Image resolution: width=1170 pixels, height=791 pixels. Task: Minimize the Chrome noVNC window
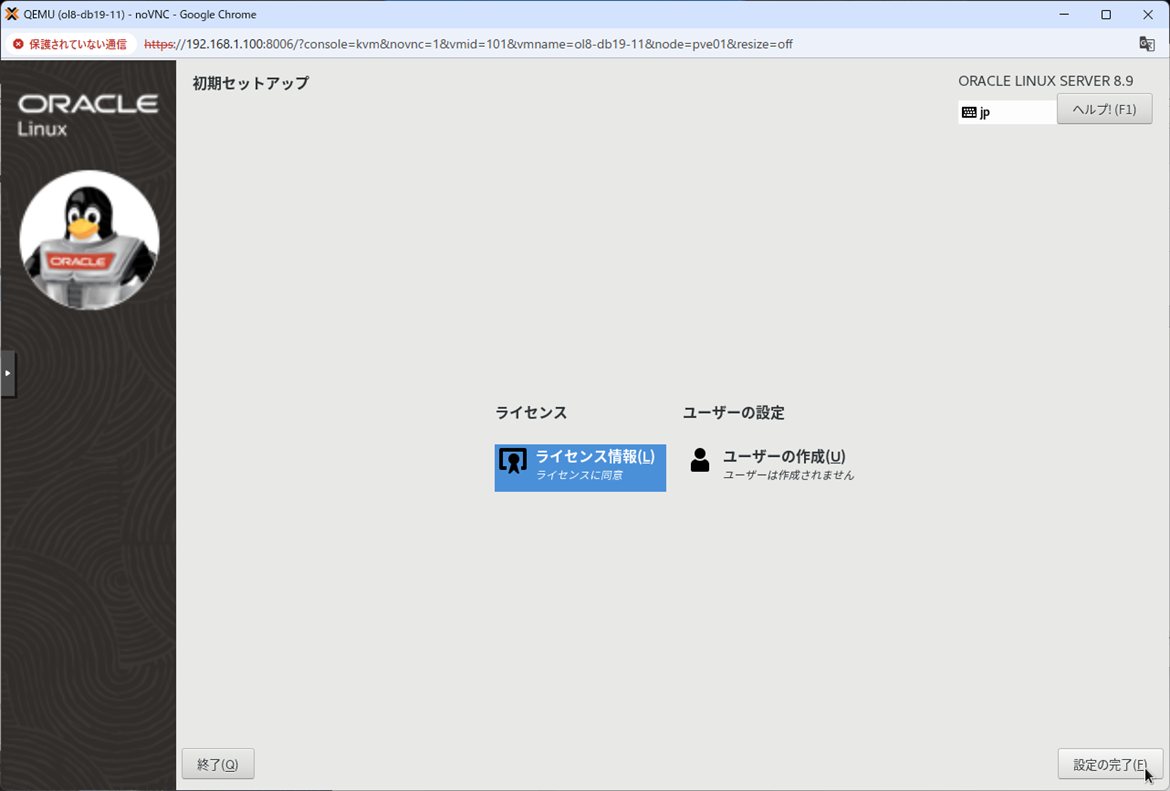pyautogui.click(x=1064, y=14)
